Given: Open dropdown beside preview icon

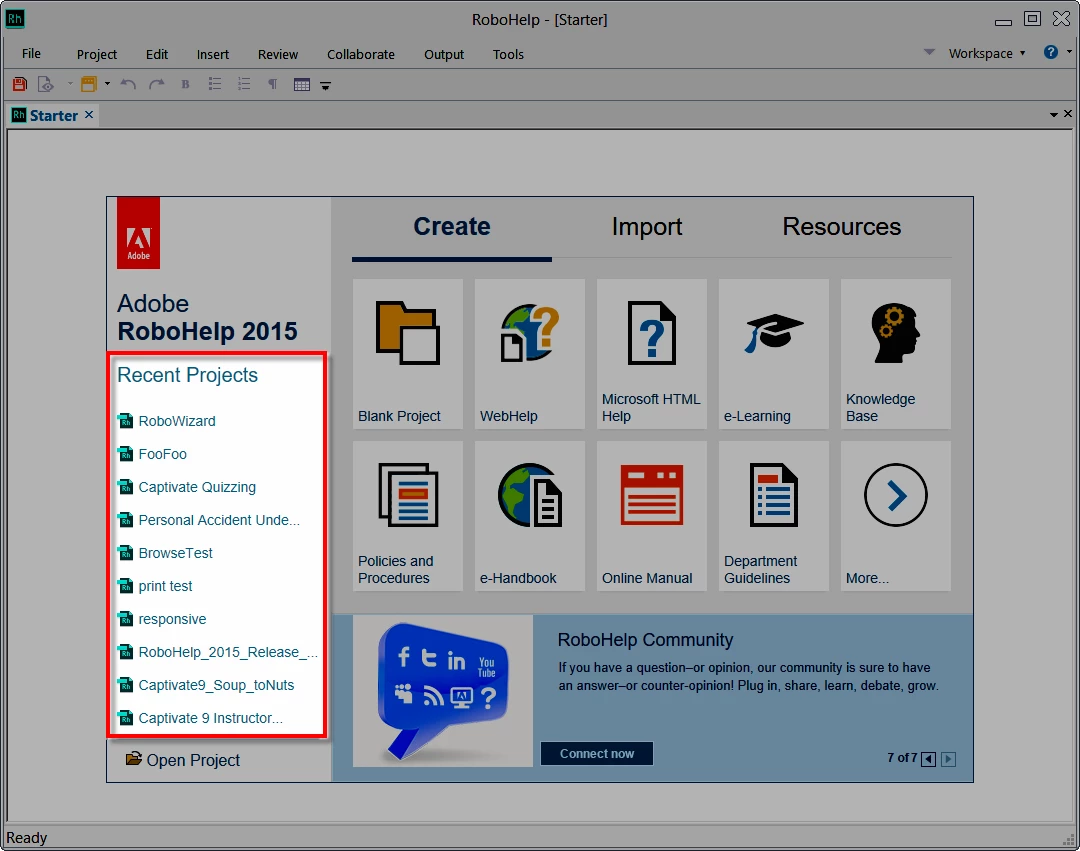Looking at the screenshot, I should pyautogui.click(x=70, y=84).
